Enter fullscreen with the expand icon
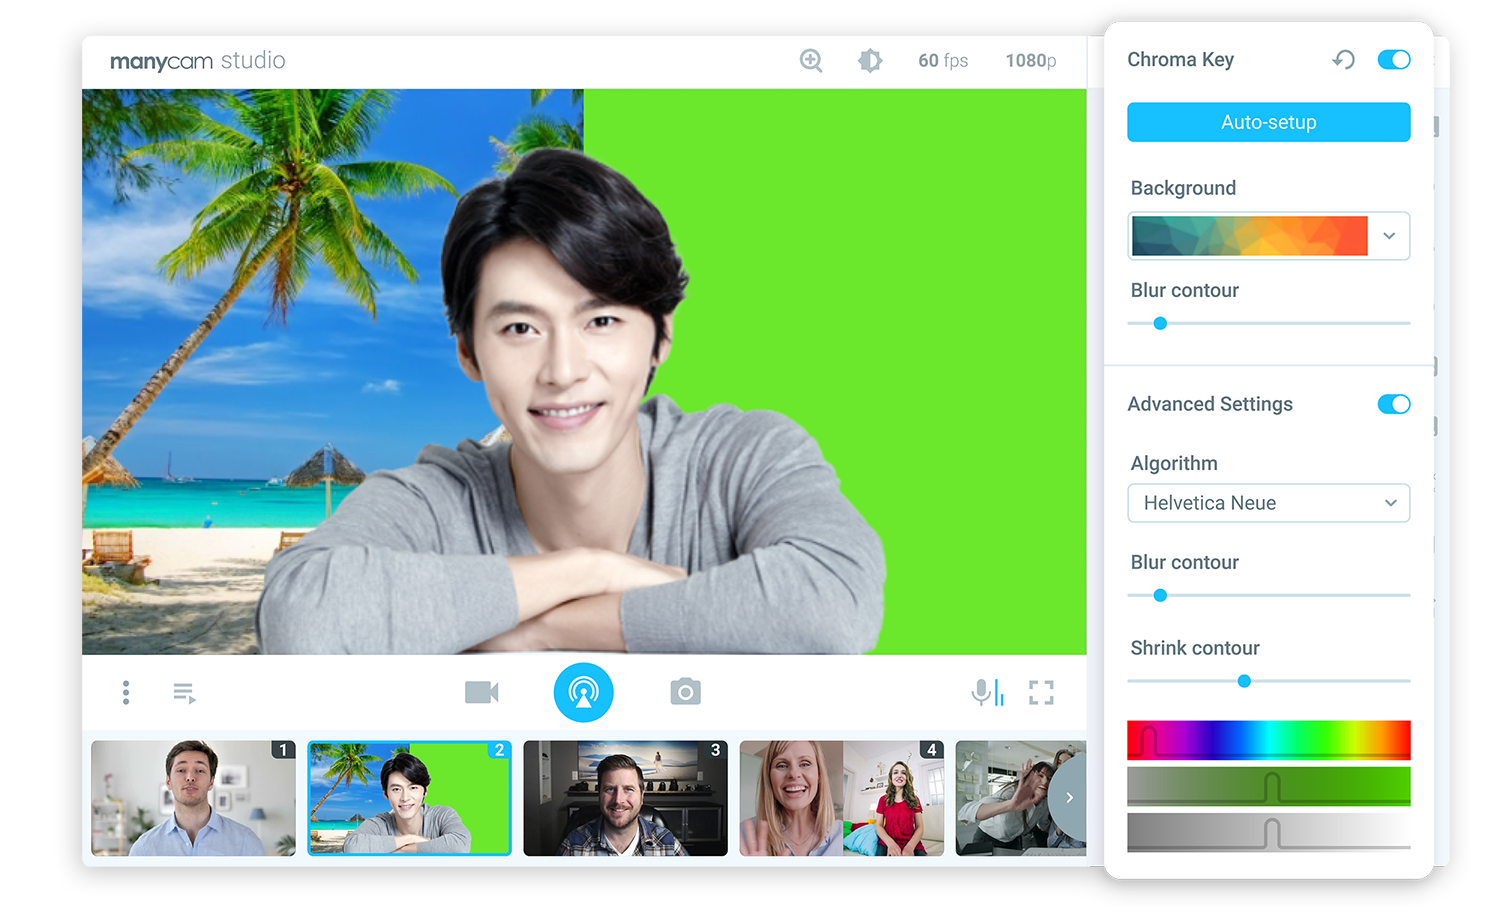The width and height of the screenshot is (1500, 907). (x=1041, y=691)
